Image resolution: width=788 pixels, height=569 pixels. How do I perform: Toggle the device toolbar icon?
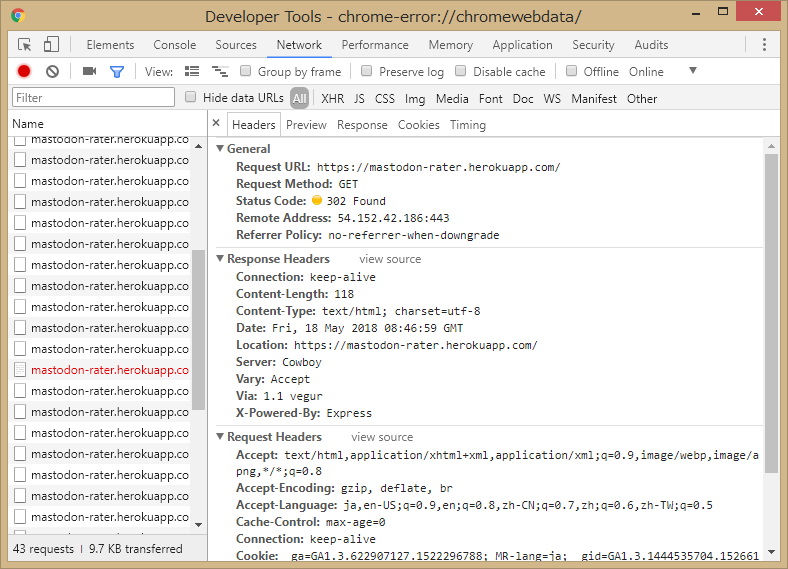tap(51, 45)
